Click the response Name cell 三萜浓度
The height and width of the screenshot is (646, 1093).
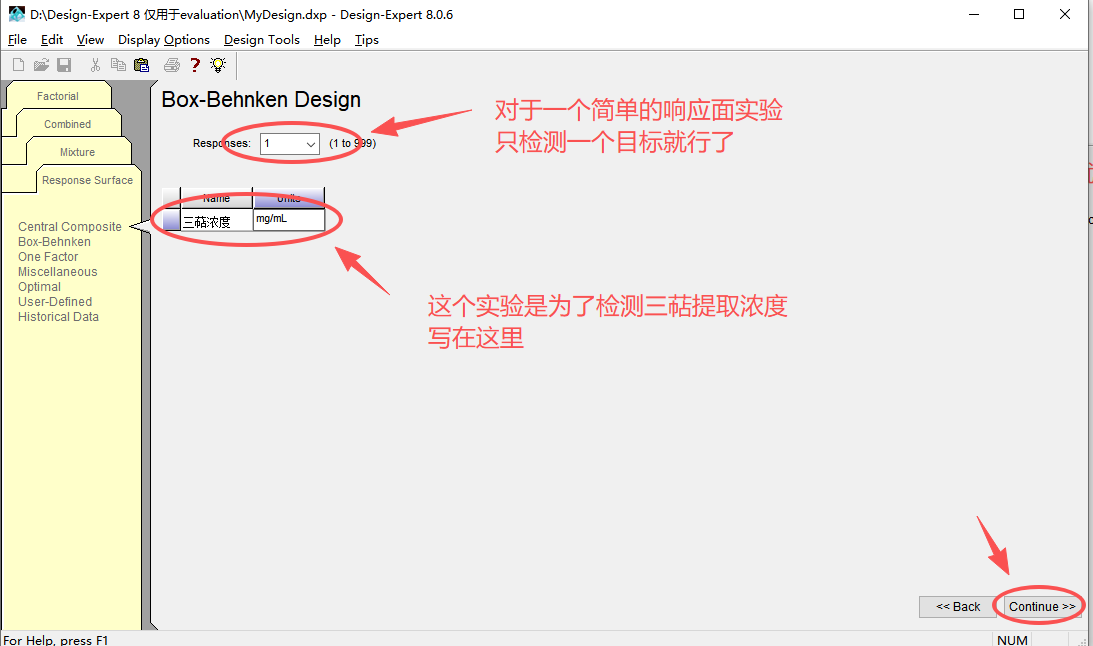pyautogui.click(x=216, y=222)
